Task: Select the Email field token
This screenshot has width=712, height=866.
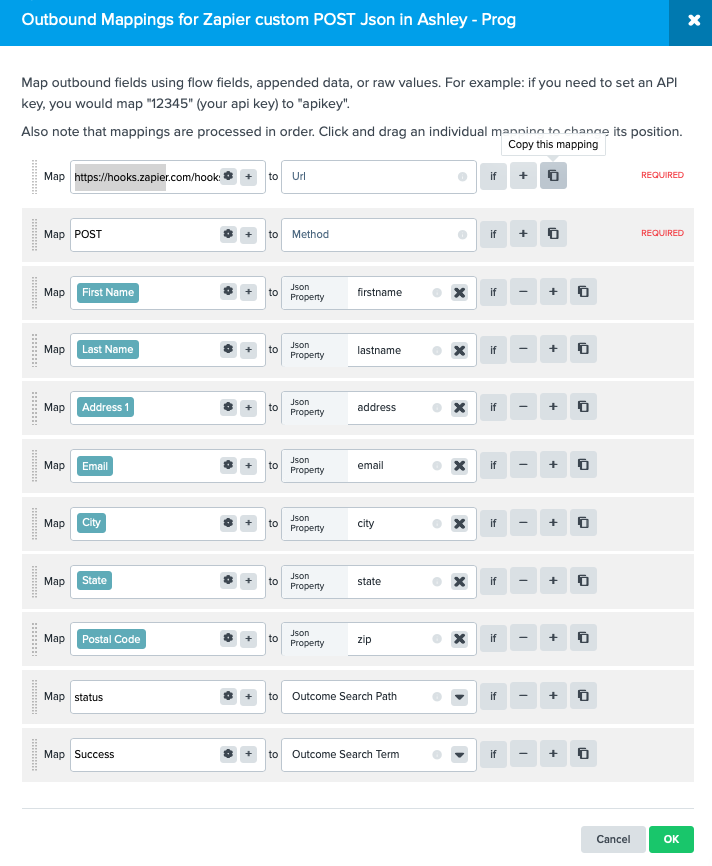Action: (95, 466)
